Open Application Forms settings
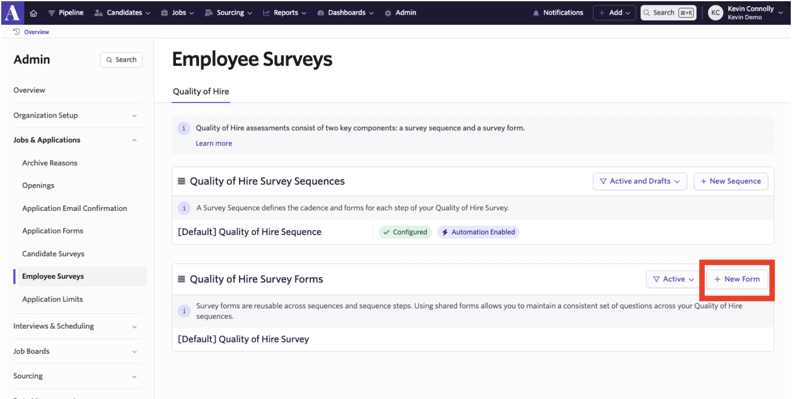The width and height of the screenshot is (792, 399). coord(53,231)
